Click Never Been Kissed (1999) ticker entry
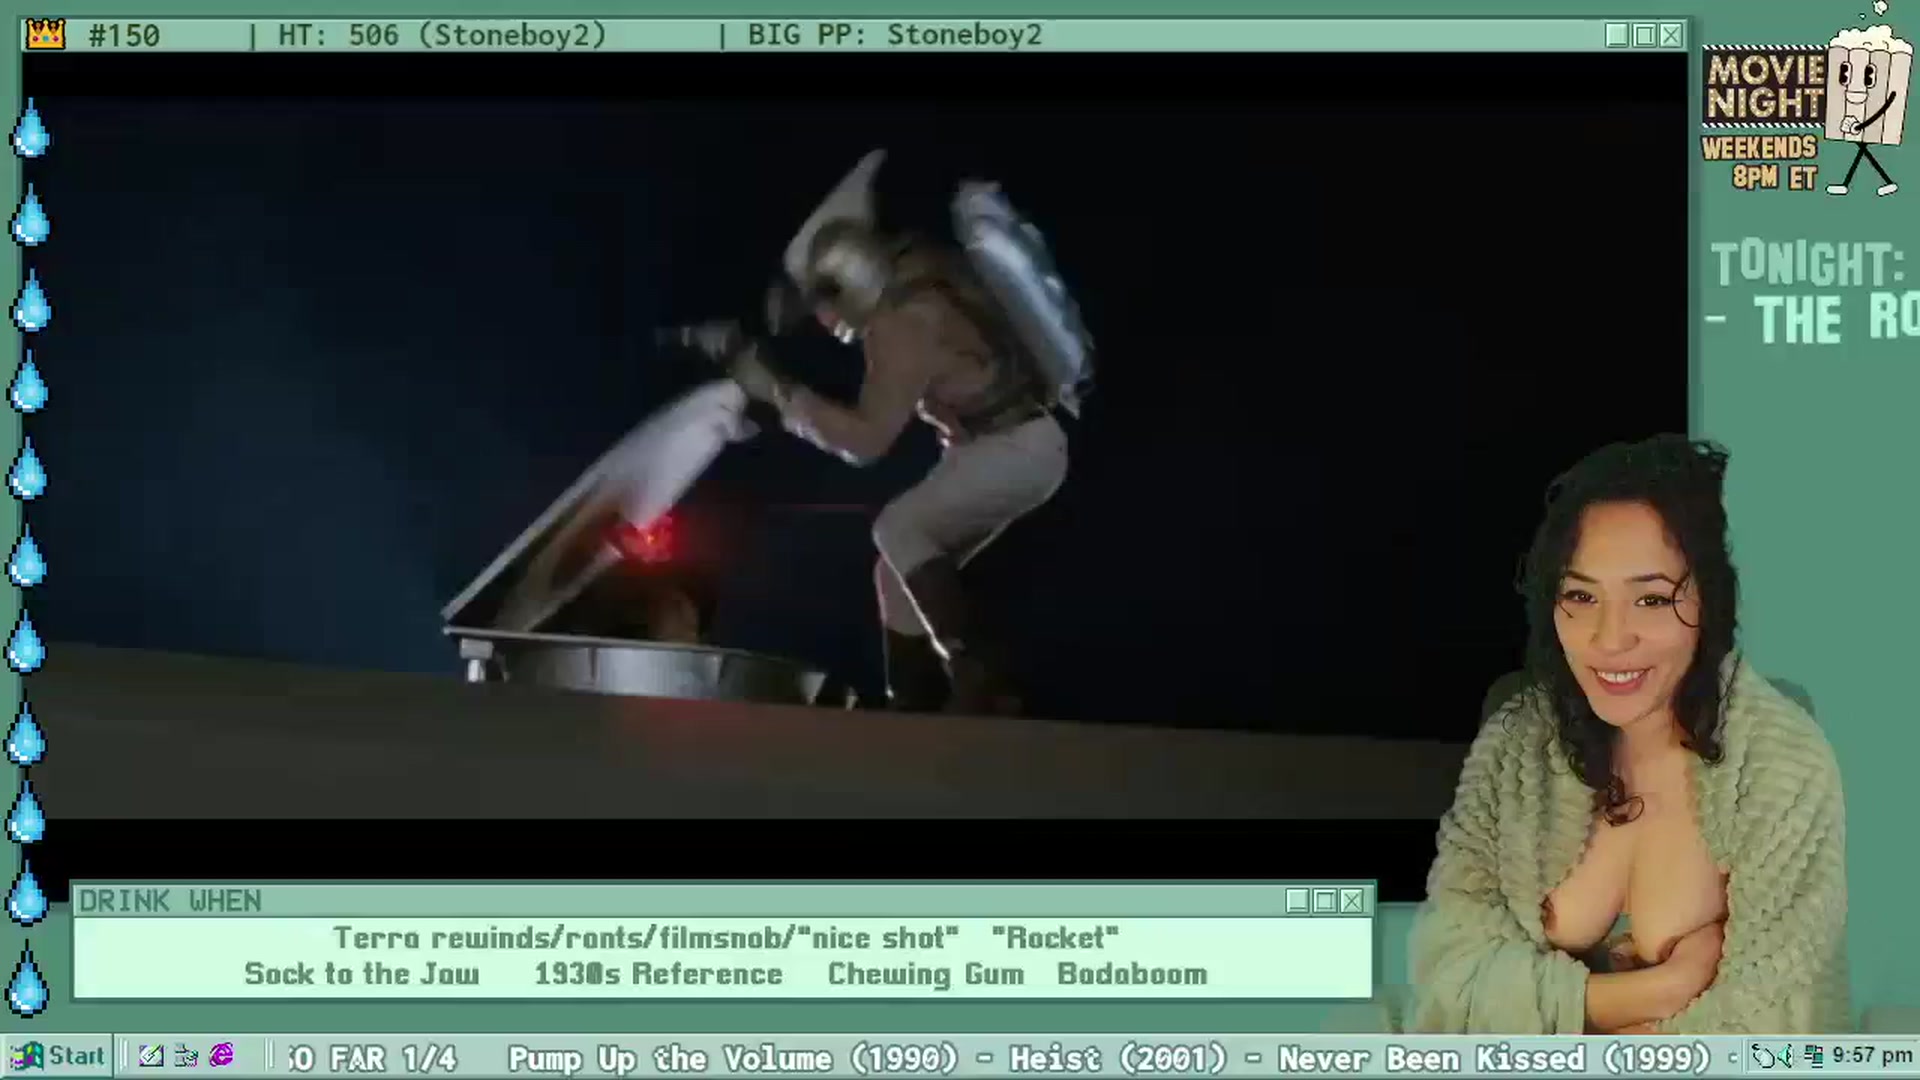Screen dimensions: 1920x1080 [x=1494, y=1058]
